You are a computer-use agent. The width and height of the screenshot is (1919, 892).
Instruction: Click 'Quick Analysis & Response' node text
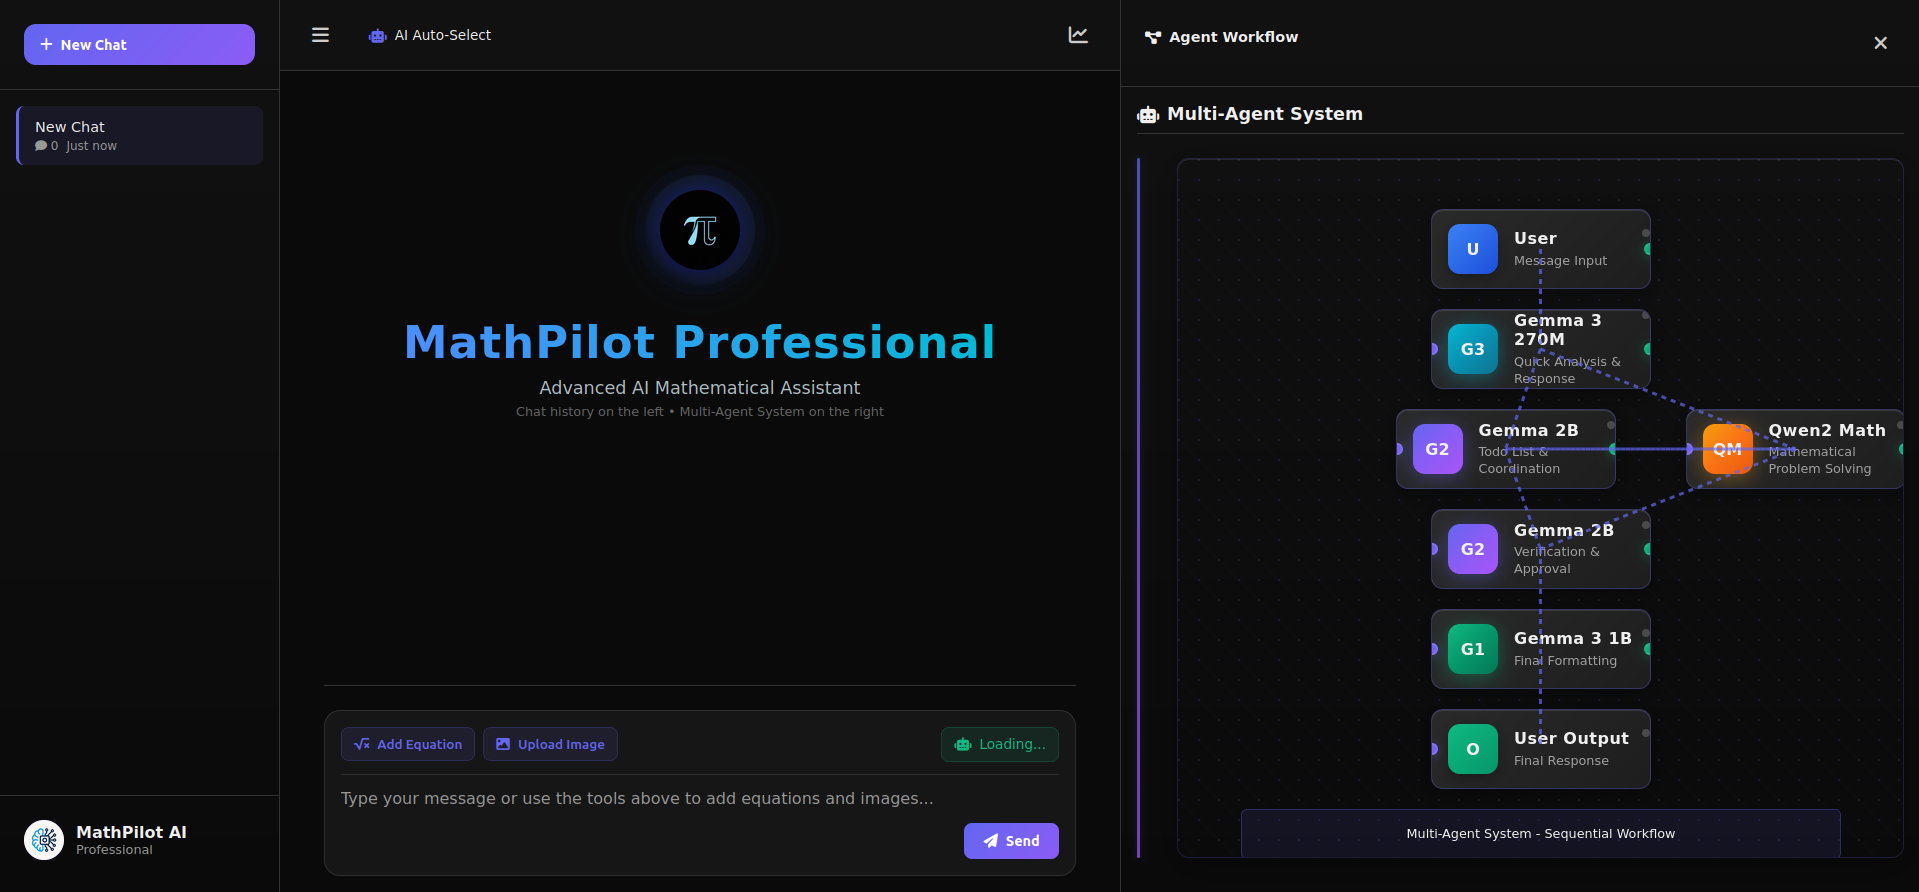pos(1567,370)
